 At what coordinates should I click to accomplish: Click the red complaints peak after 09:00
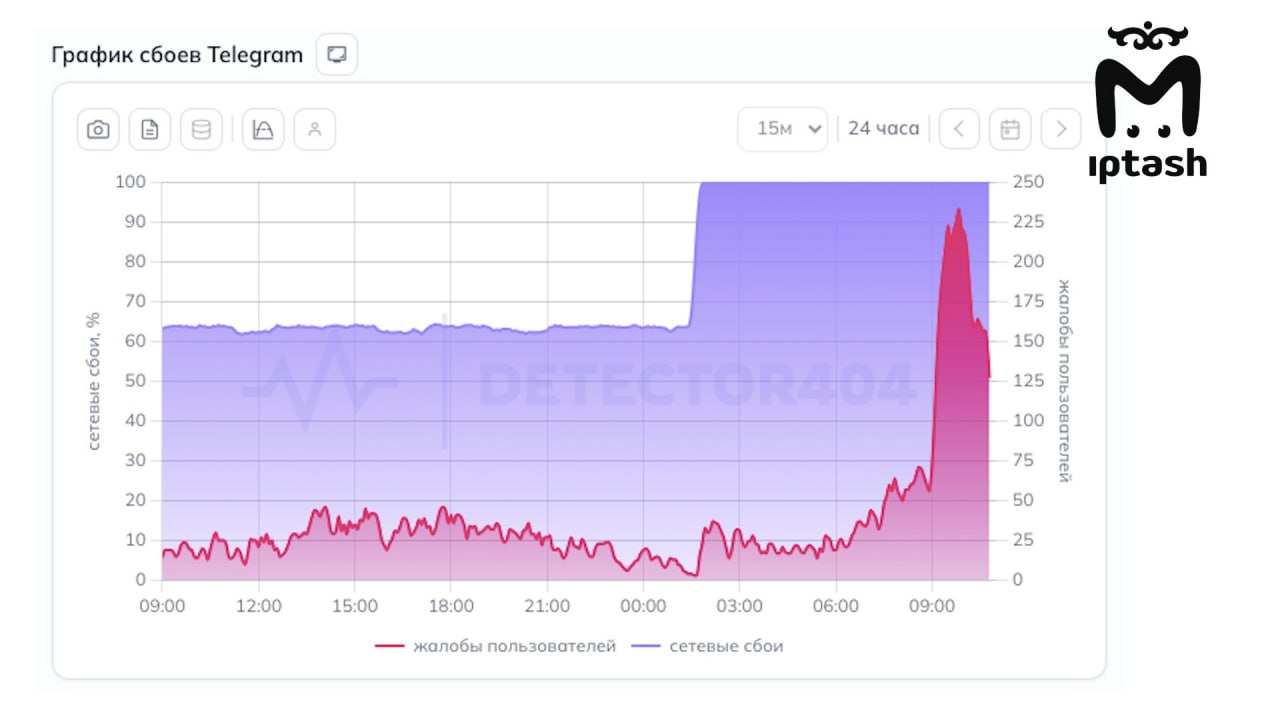pos(958,210)
